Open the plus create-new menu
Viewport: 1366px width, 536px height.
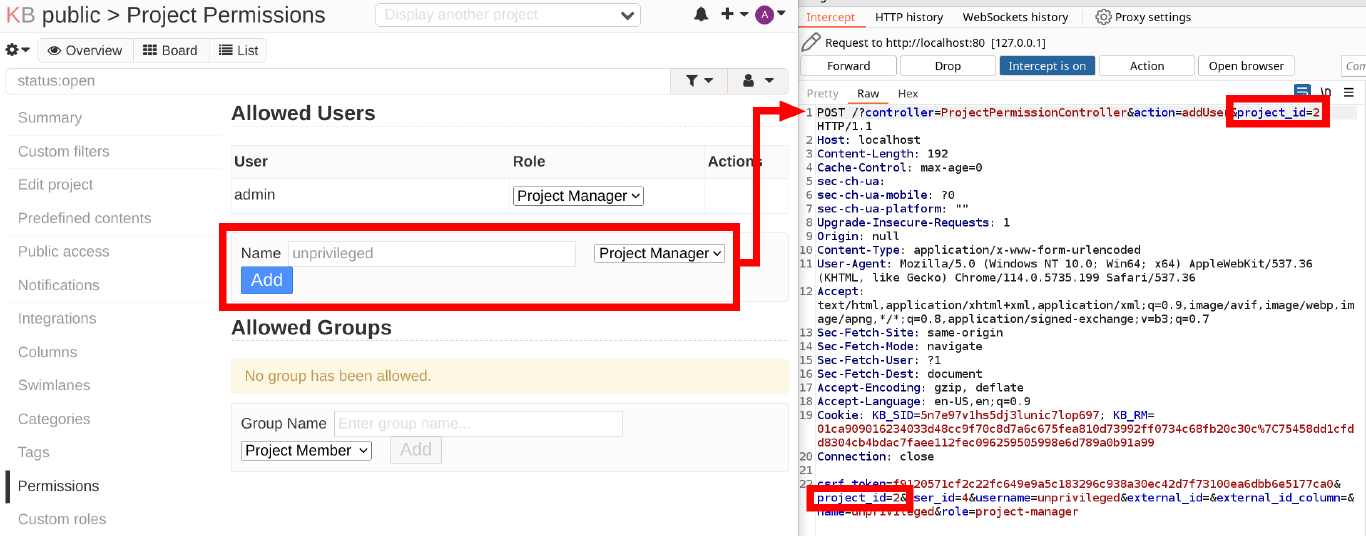(734, 14)
